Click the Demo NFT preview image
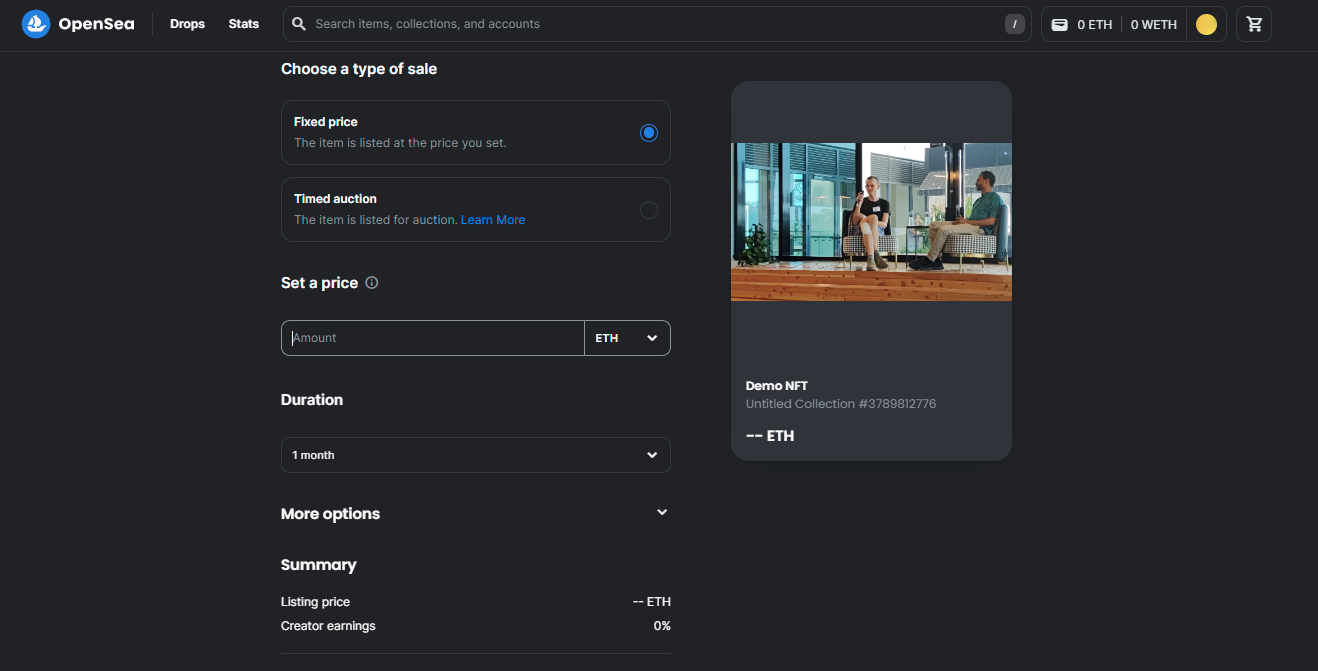 pos(871,221)
